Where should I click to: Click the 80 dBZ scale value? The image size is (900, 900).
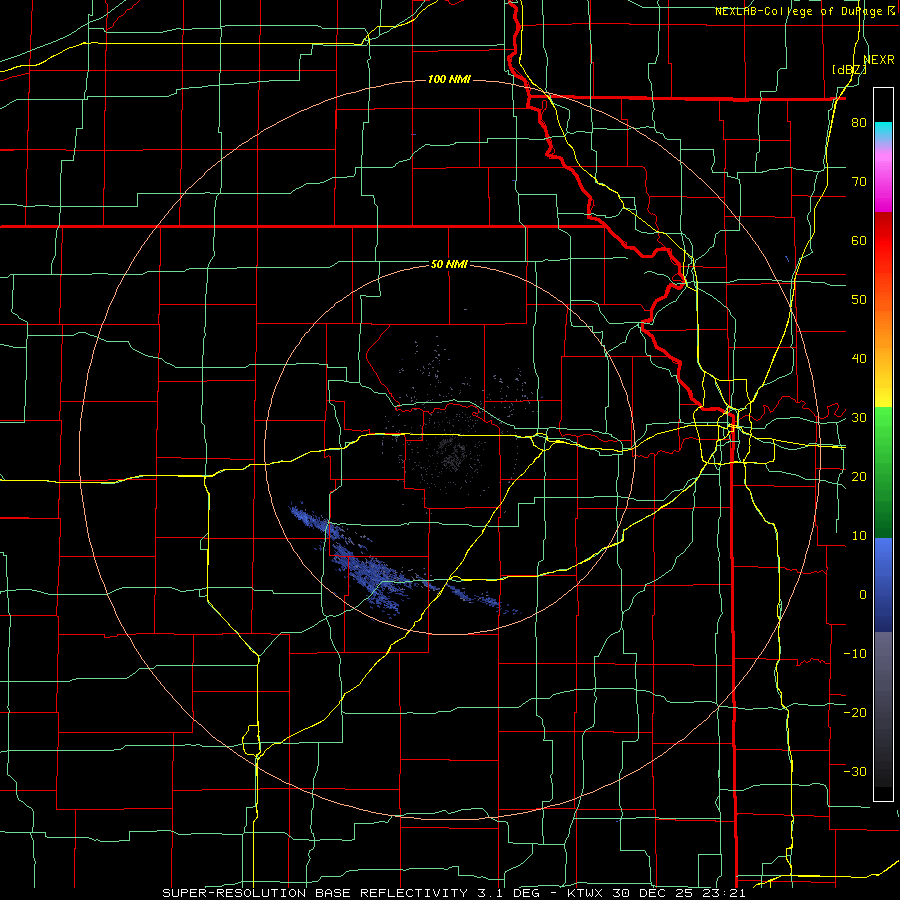(859, 123)
